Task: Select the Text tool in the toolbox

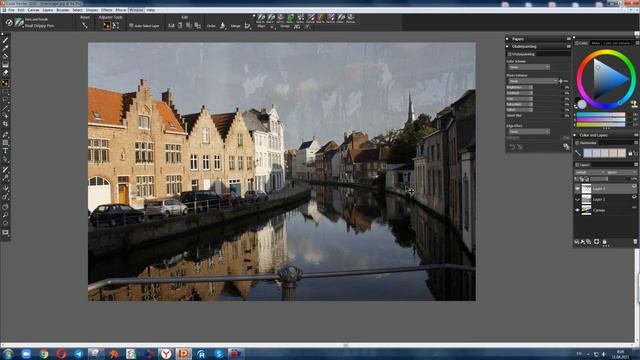Action: coord(5,151)
